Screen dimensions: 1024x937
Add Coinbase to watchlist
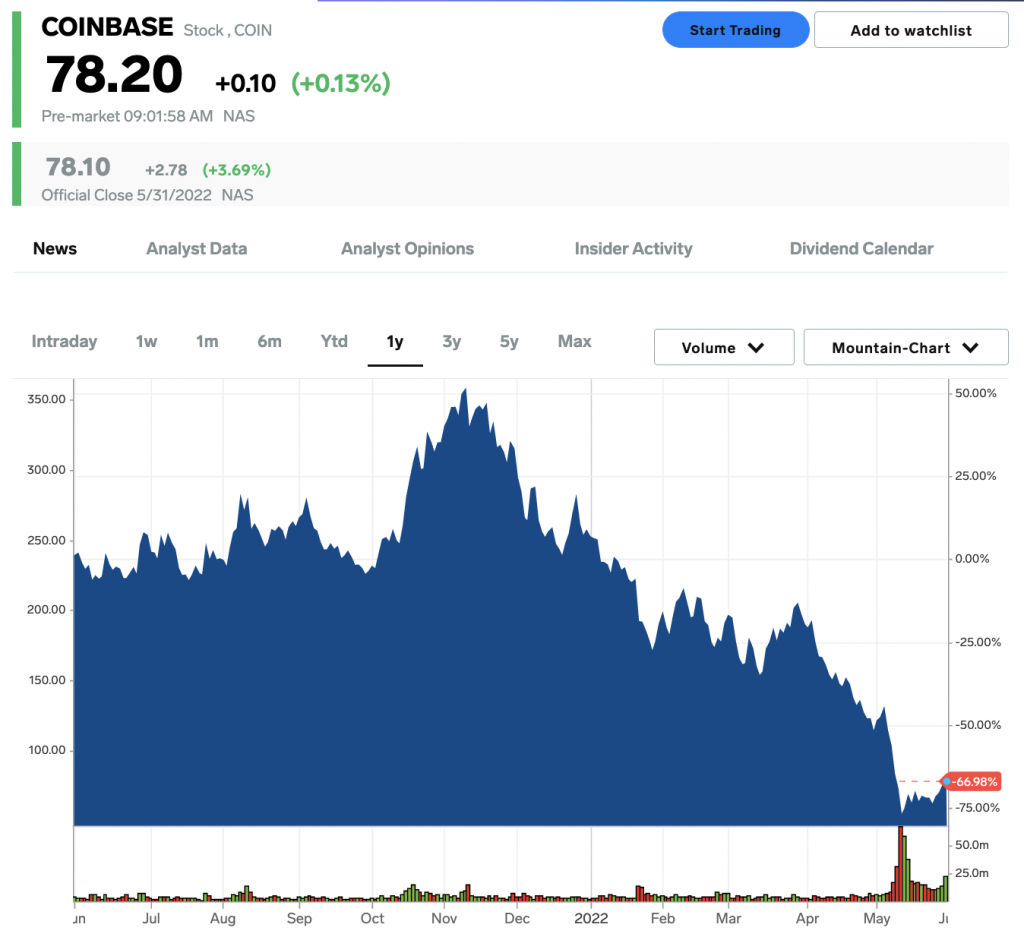point(911,30)
